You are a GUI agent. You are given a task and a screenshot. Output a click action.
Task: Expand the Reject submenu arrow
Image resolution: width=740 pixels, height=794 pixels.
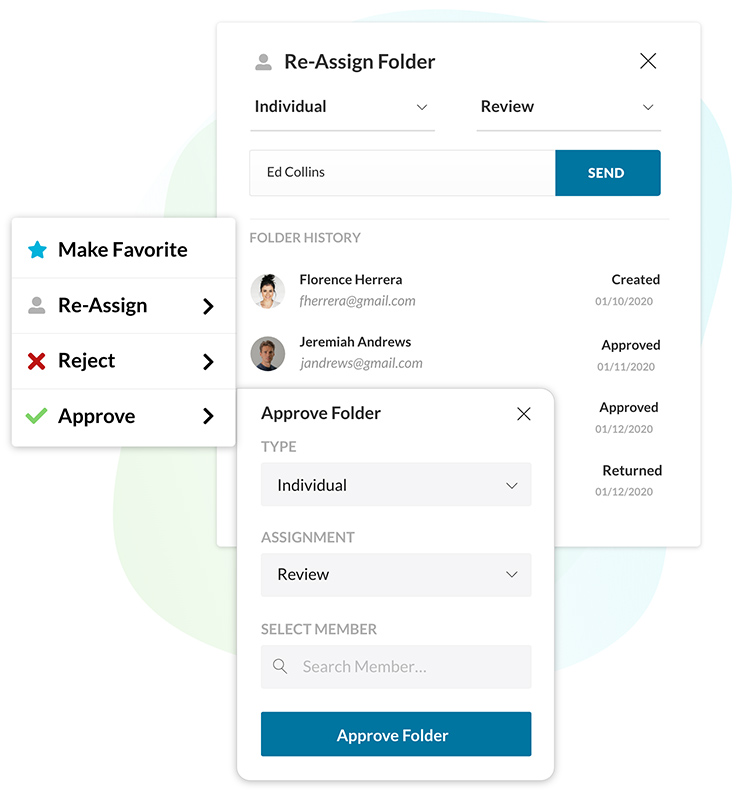[x=208, y=361]
